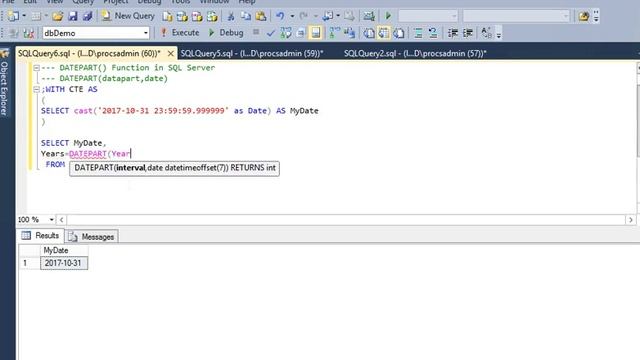Click the MyDate column header

click(x=64, y=251)
